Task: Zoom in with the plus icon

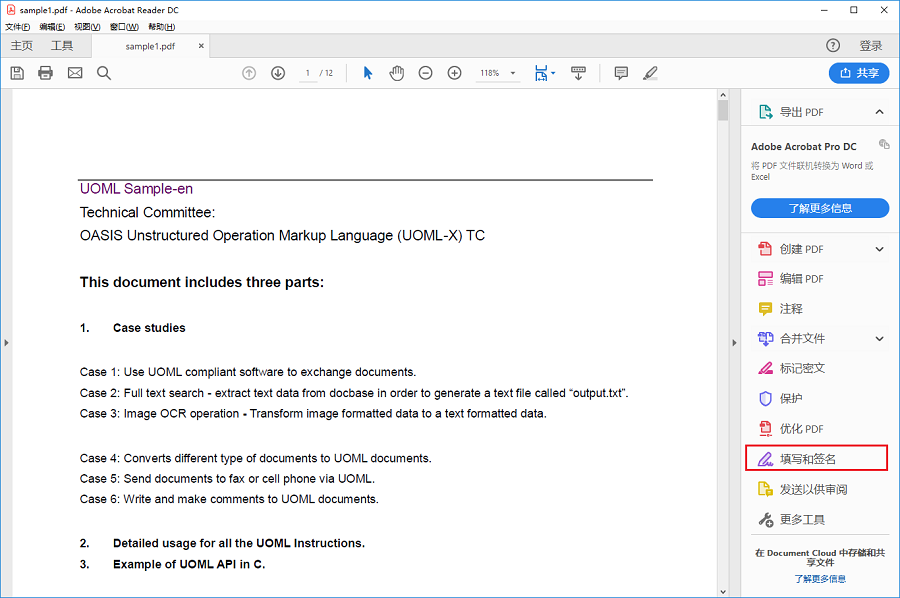Action: click(x=455, y=73)
